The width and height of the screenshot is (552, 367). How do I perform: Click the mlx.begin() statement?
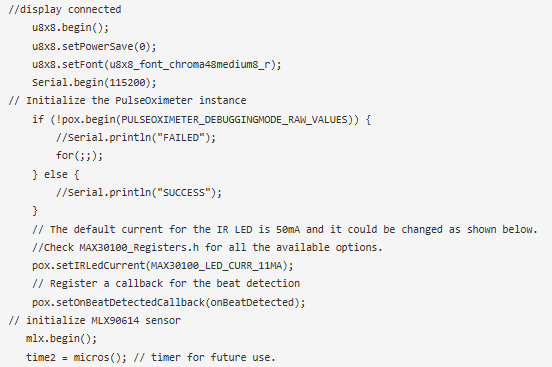[x=61, y=338]
